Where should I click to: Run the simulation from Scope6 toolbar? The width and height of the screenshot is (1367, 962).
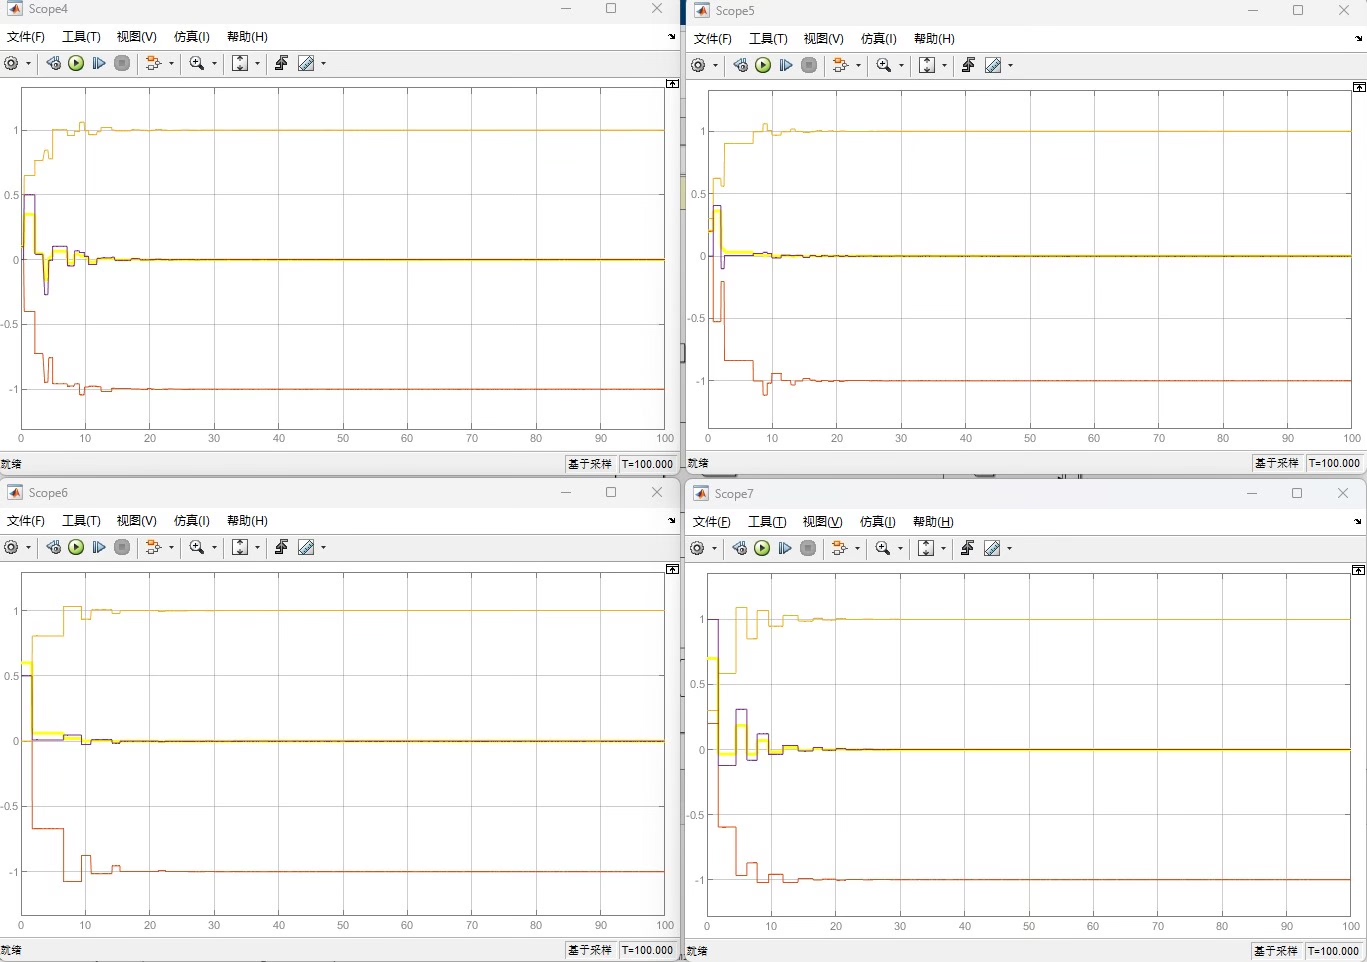(76, 547)
